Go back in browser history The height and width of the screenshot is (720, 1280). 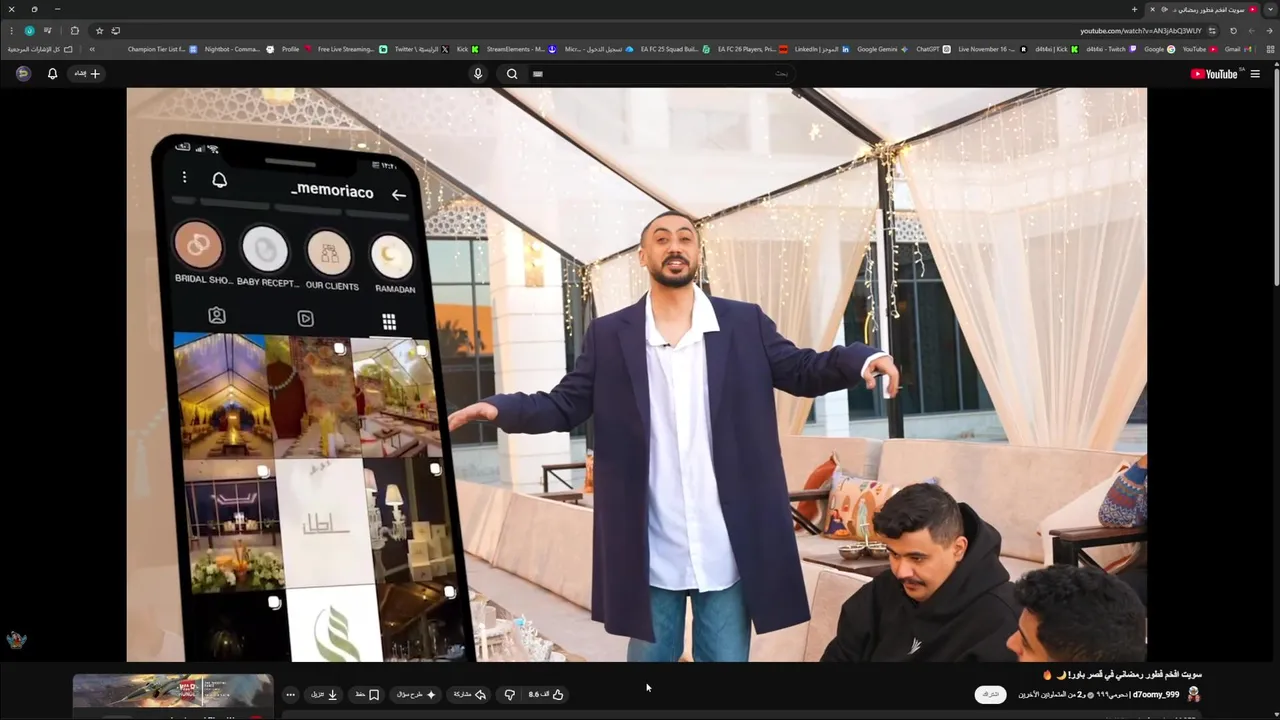[x=1269, y=31]
